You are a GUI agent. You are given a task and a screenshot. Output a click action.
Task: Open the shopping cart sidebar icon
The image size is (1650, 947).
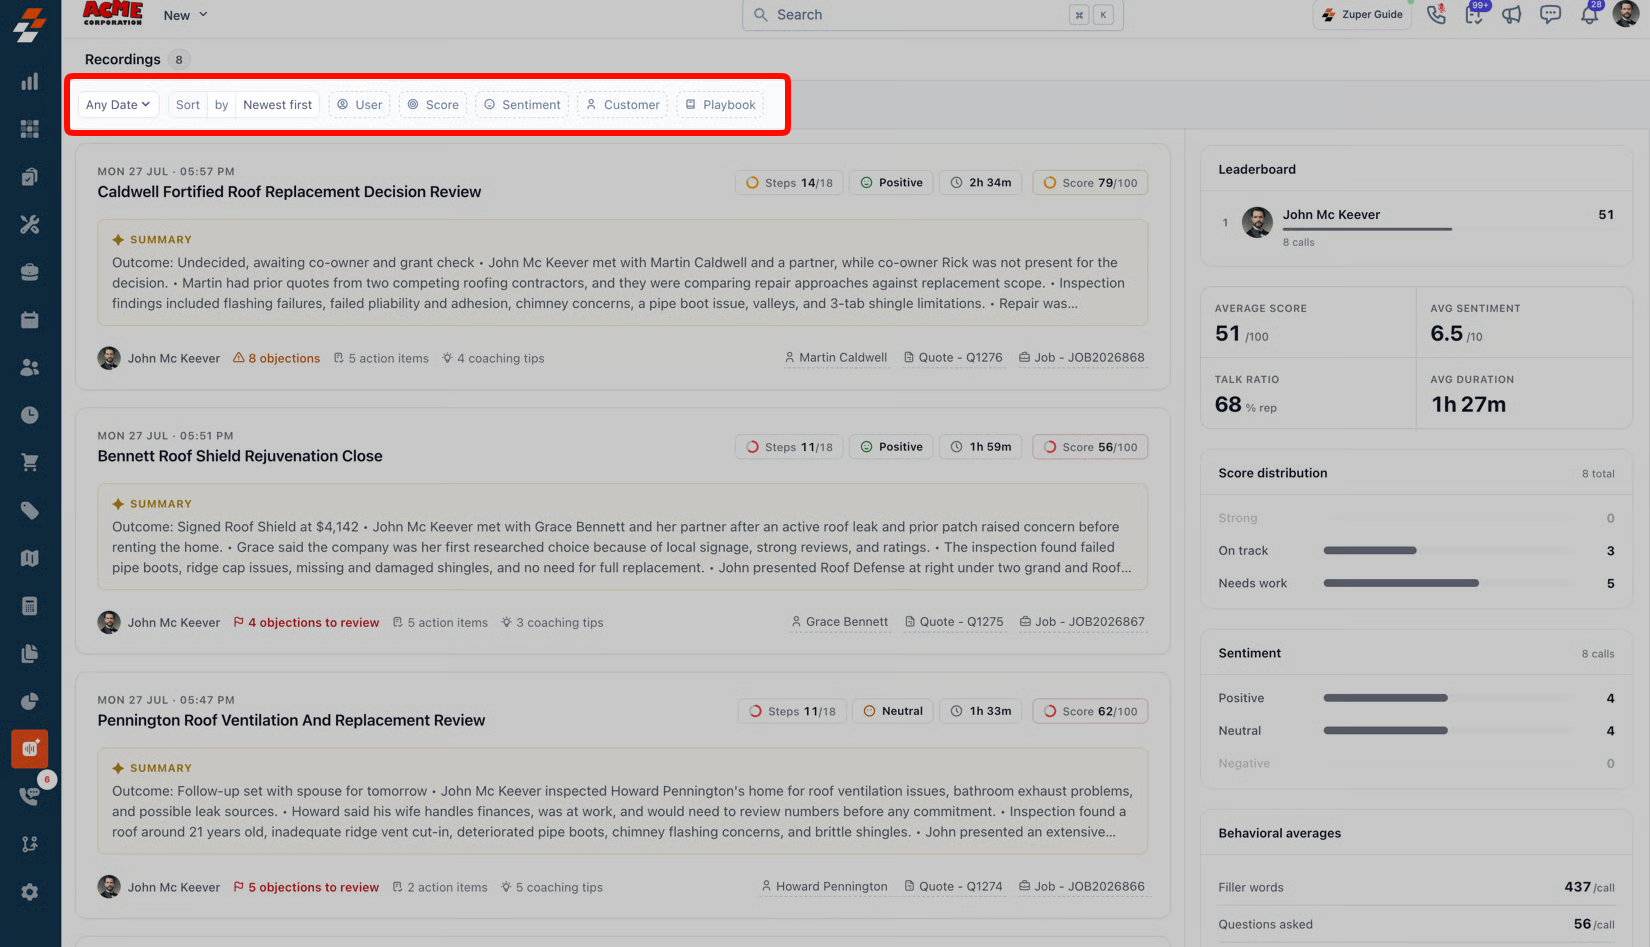(x=30, y=463)
